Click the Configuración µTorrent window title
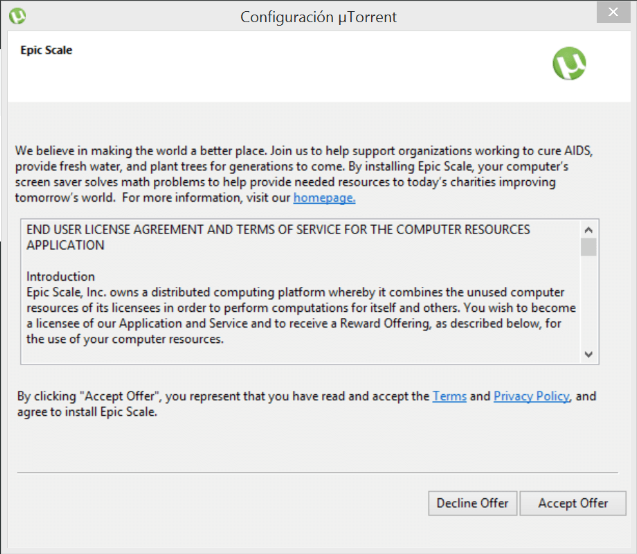This screenshot has height=554, width=637. [x=318, y=17]
